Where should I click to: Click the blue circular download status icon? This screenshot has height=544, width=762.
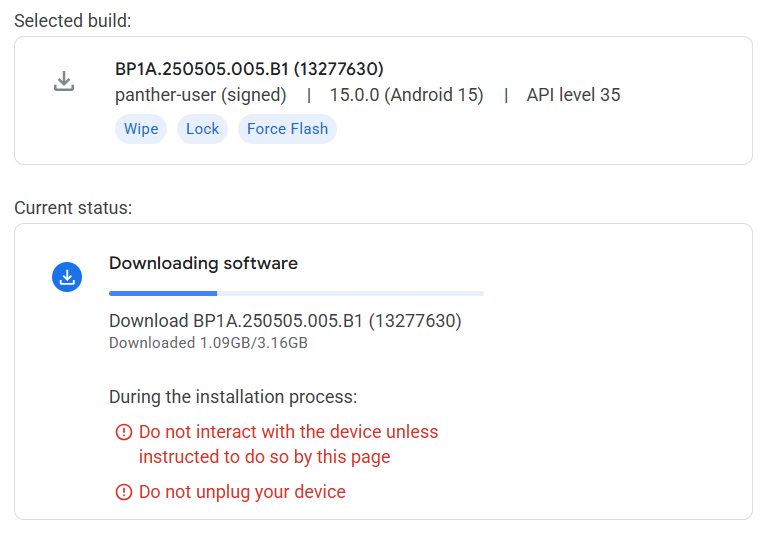66,277
